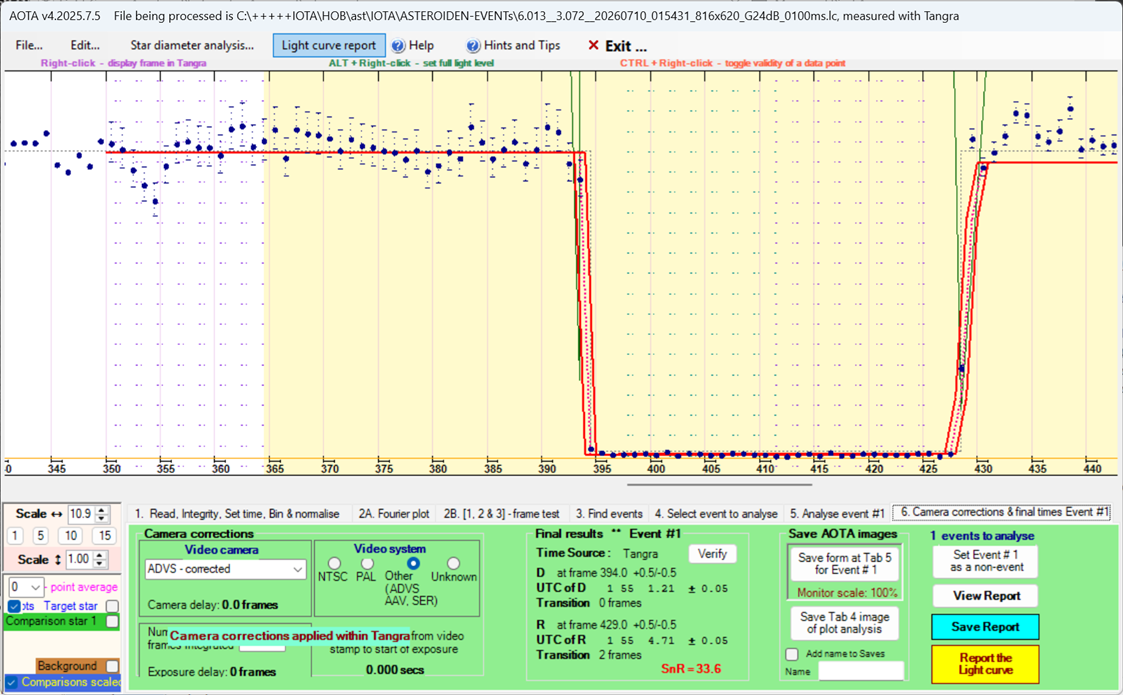Click the Name input field
The height and width of the screenshot is (695, 1123).
coord(860,671)
